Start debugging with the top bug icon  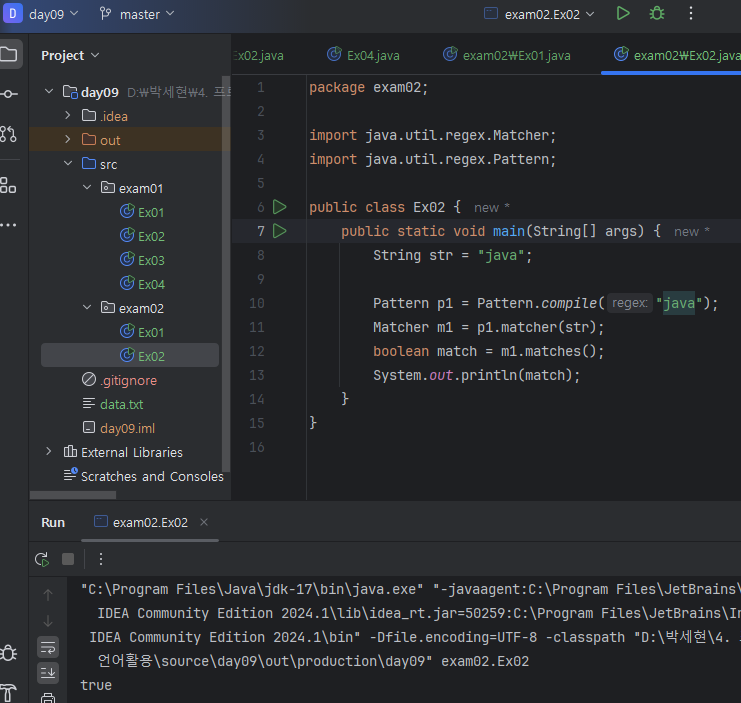[656, 14]
